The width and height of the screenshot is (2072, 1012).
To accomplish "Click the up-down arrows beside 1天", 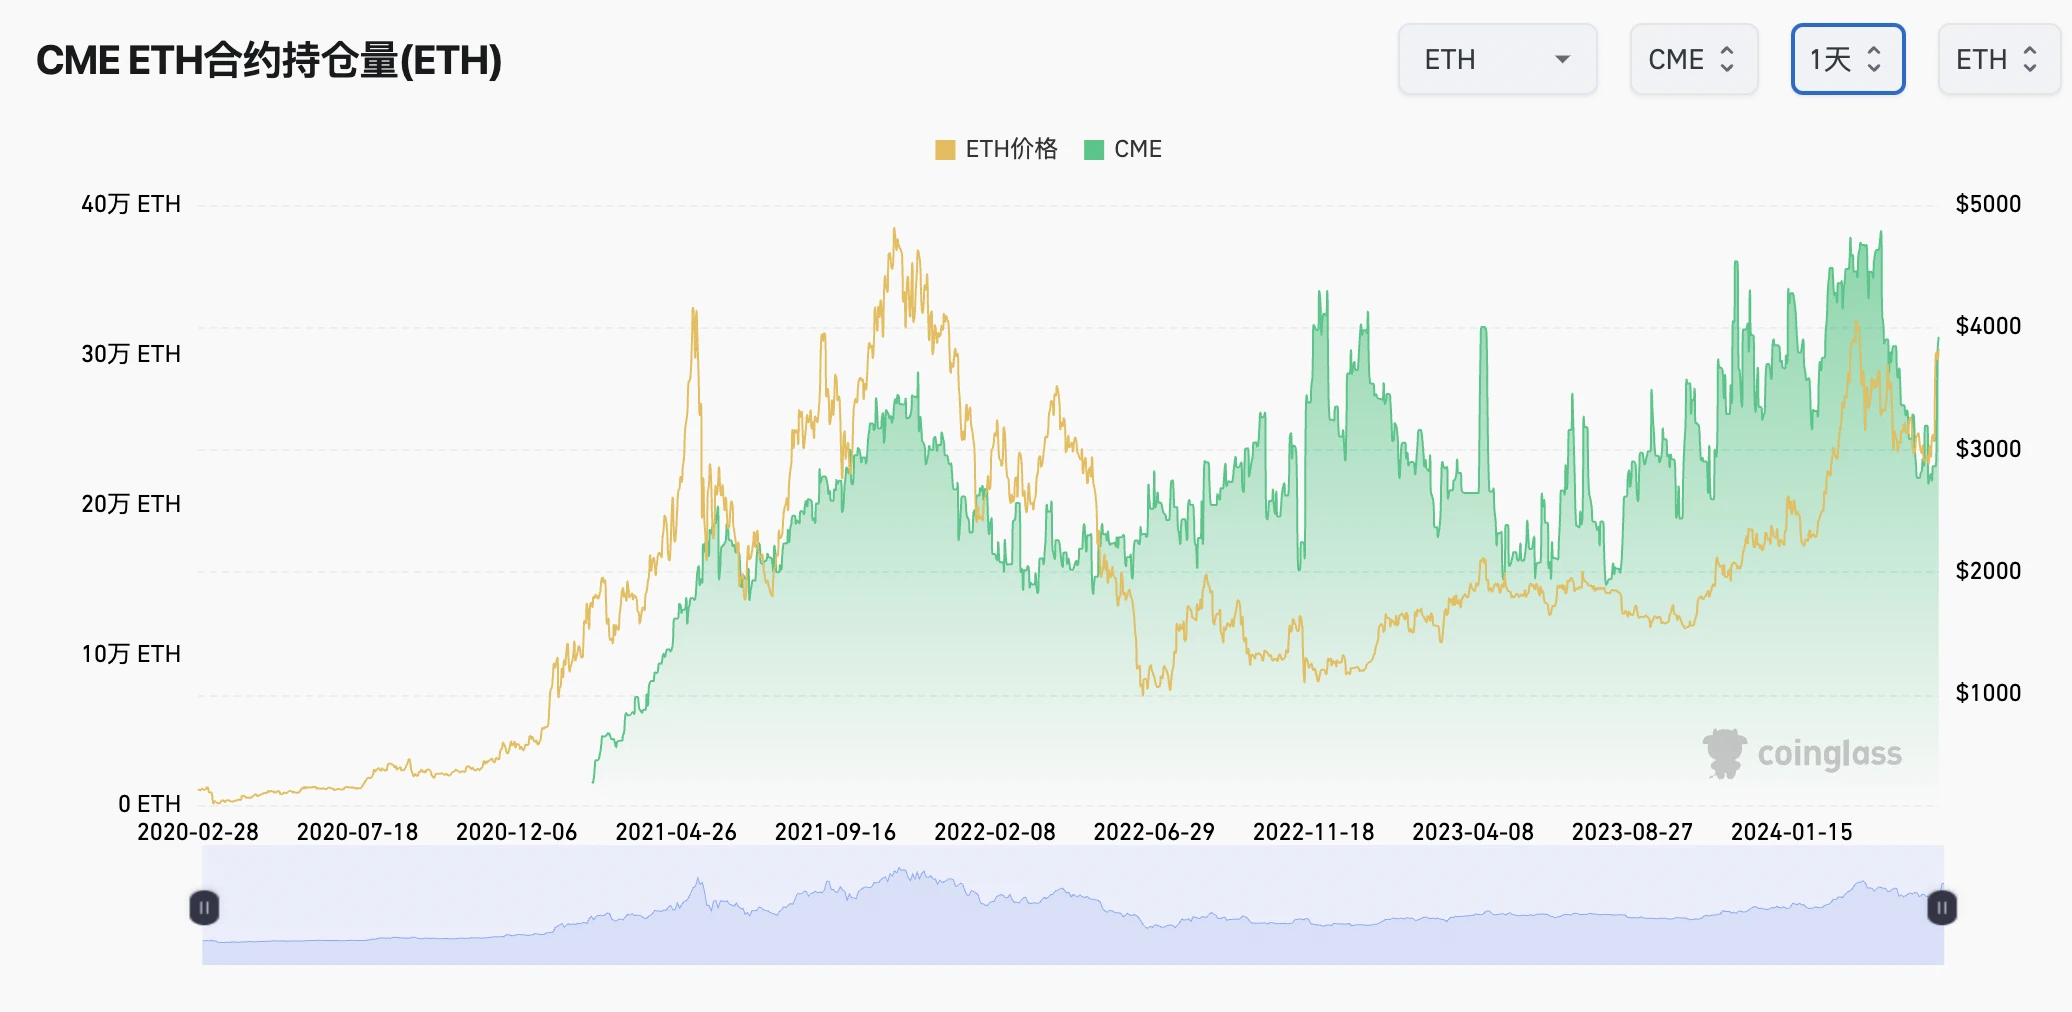I will coord(1874,60).
